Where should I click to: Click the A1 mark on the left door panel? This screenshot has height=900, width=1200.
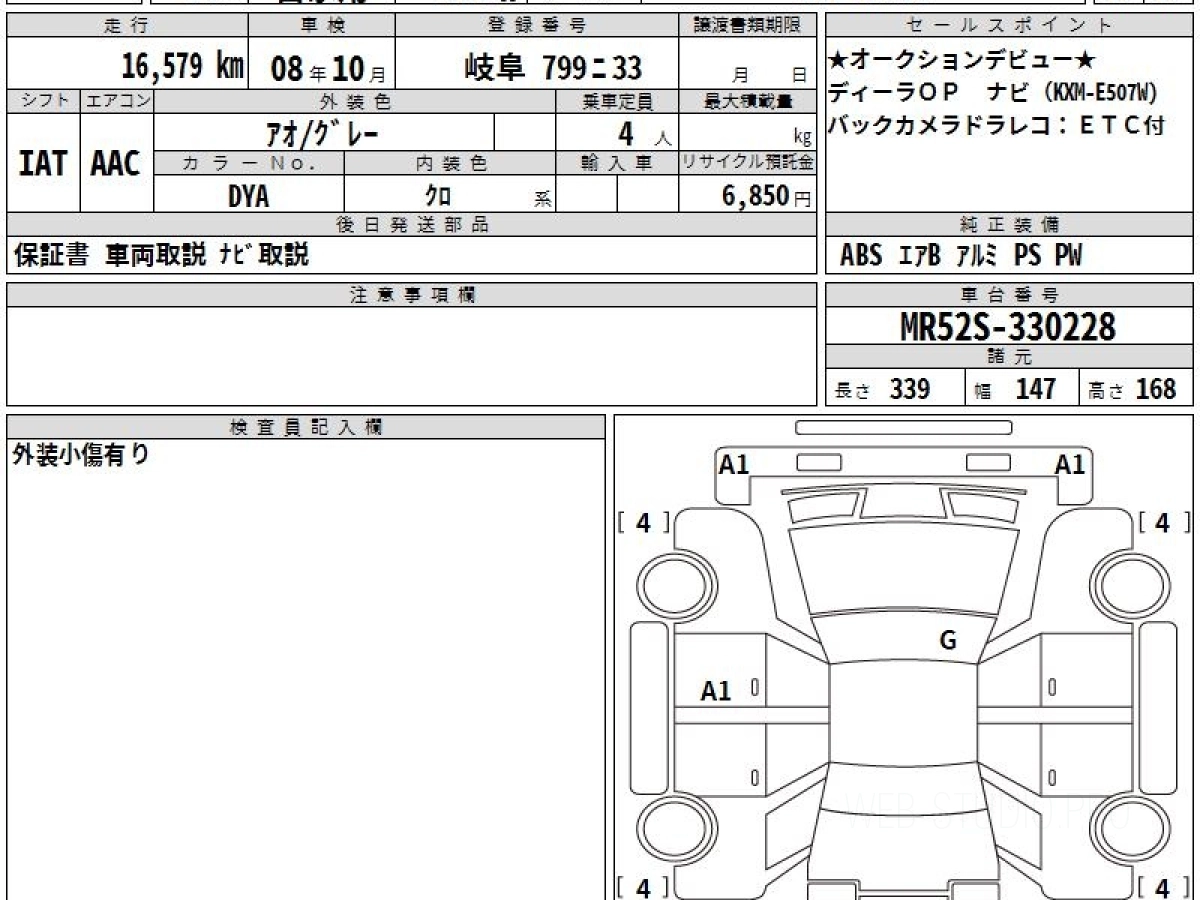pyautogui.click(x=716, y=690)
